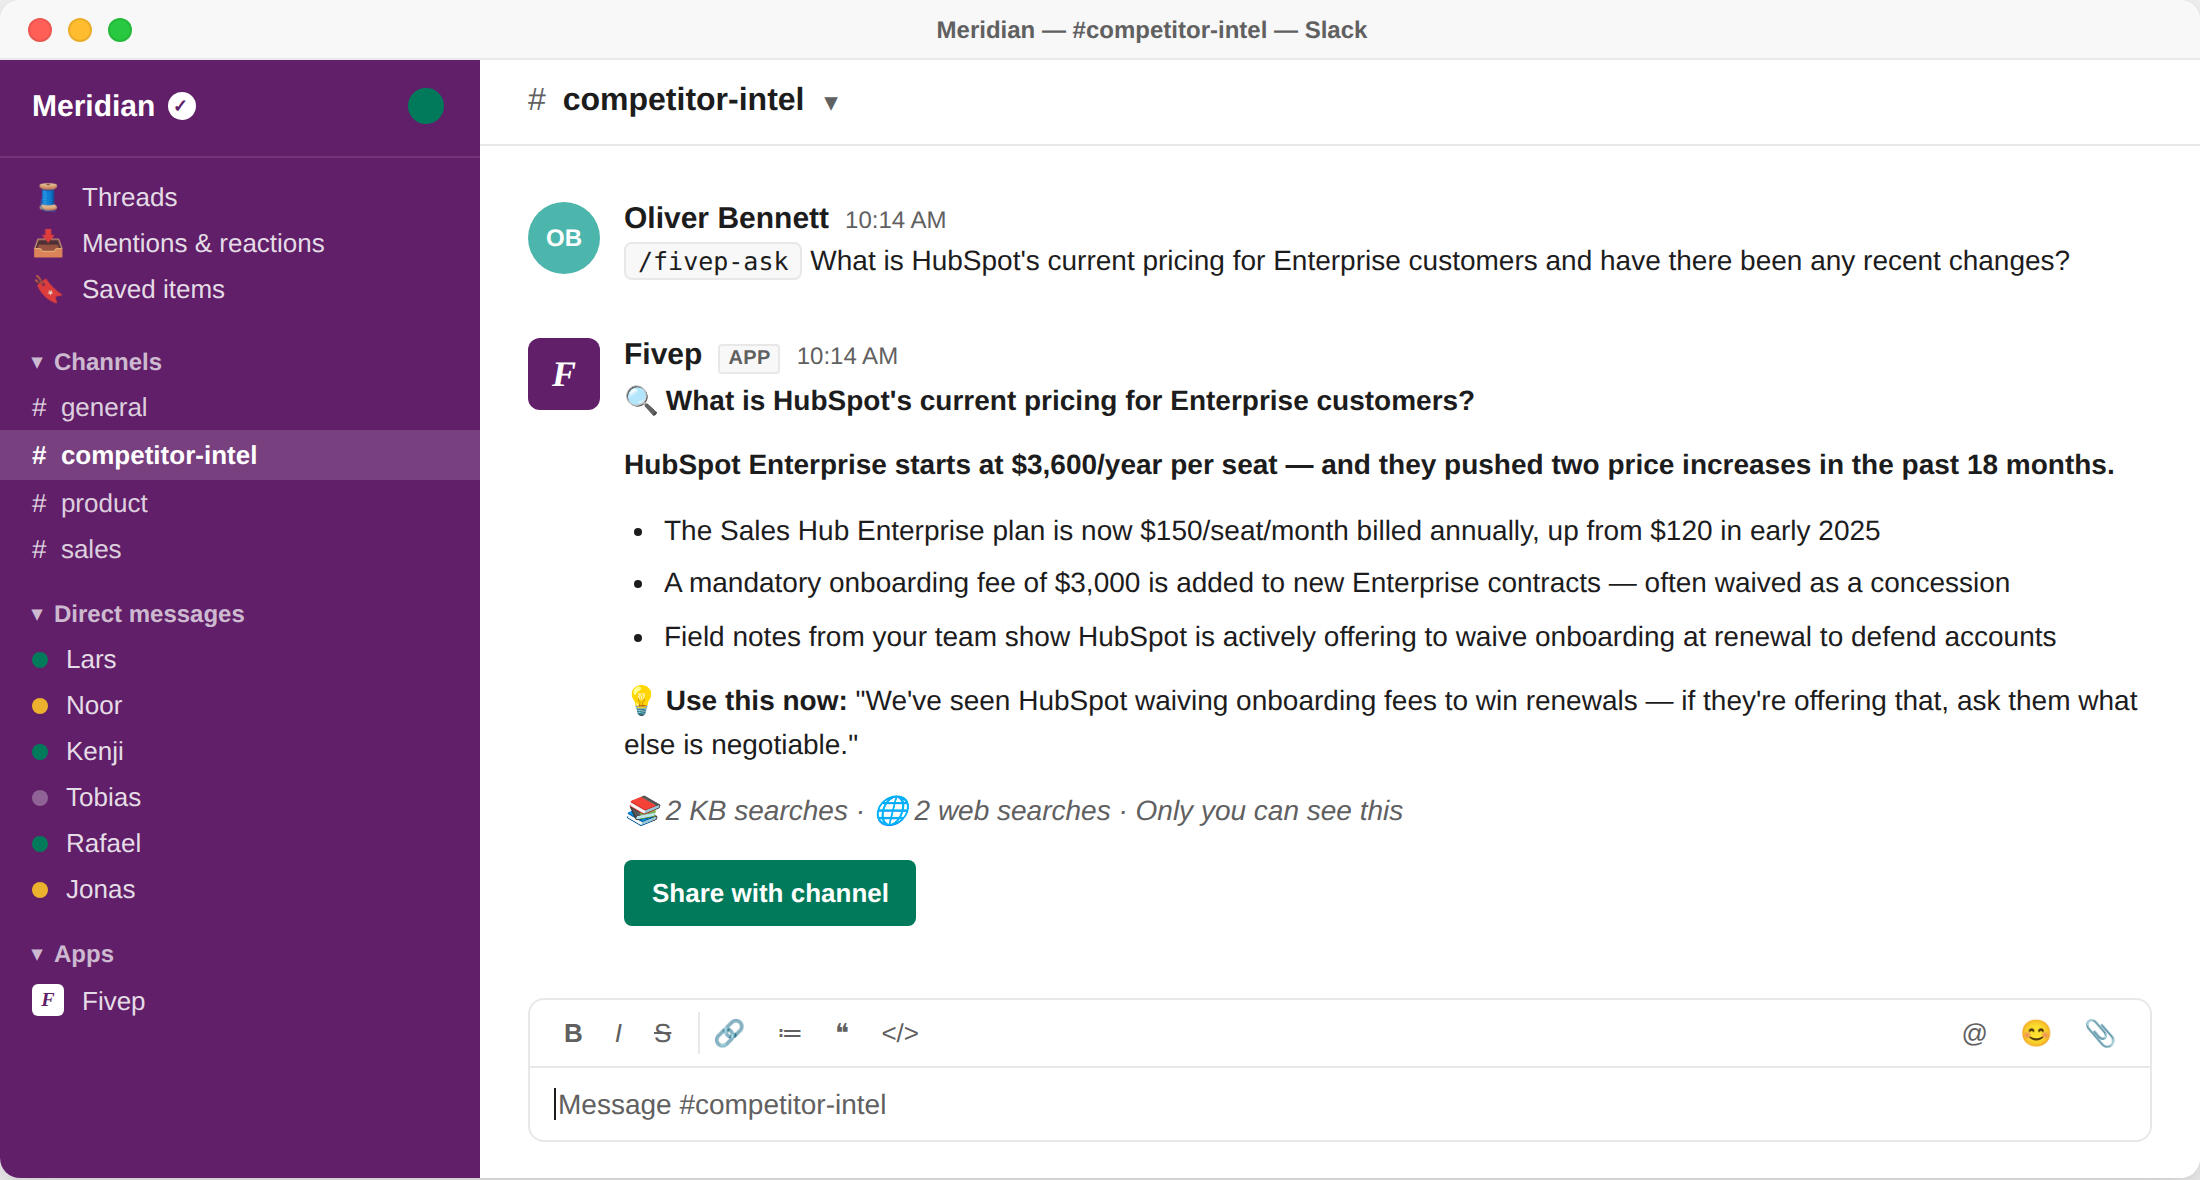Apply italic formatting in the message toolbar

tap(618, 1033)
